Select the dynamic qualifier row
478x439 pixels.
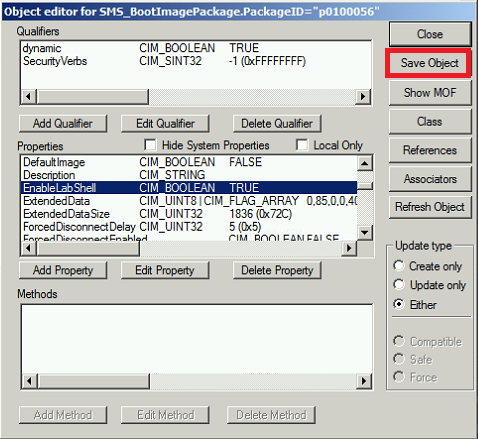(x=196, y=48)
